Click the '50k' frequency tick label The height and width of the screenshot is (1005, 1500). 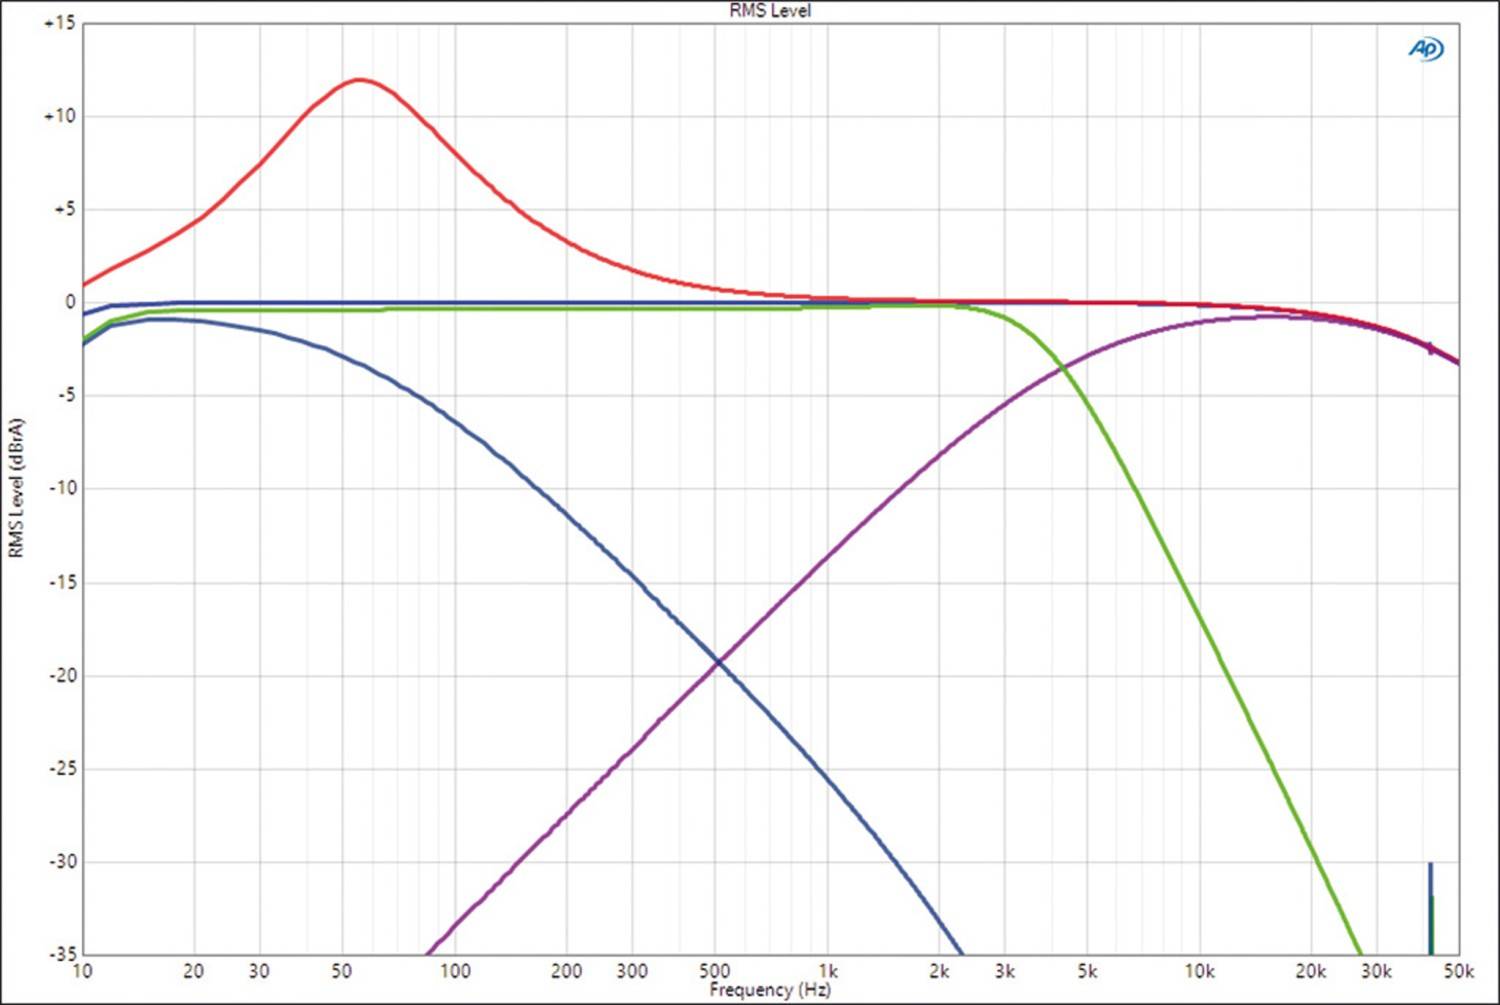click(1458, 971)
